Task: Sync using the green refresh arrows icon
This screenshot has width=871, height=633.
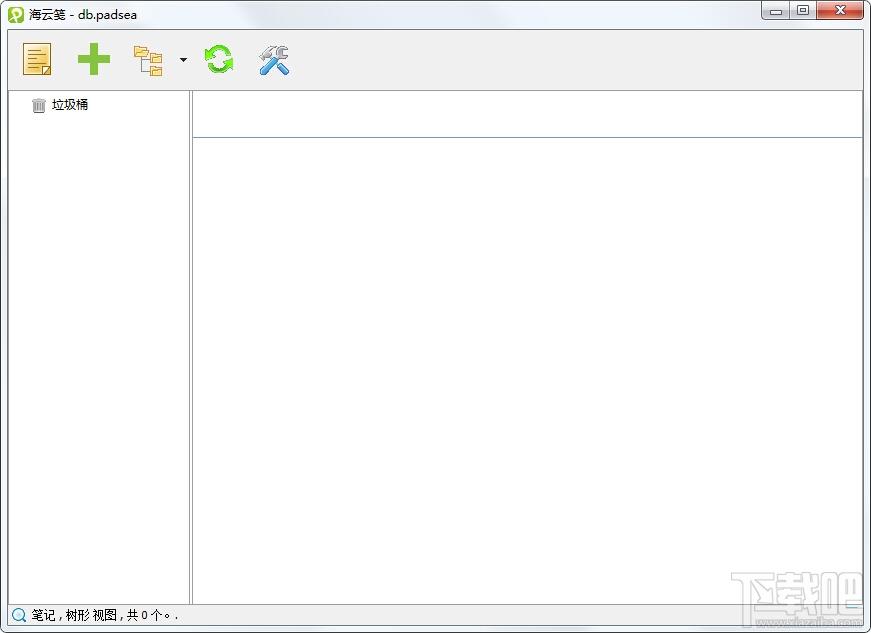Action: pos(219,59)
